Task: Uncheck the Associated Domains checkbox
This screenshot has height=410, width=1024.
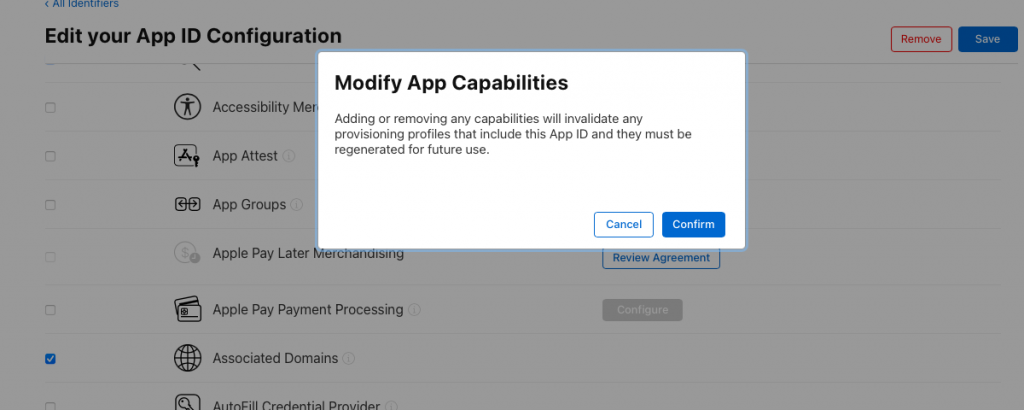Action: point(51,358)
